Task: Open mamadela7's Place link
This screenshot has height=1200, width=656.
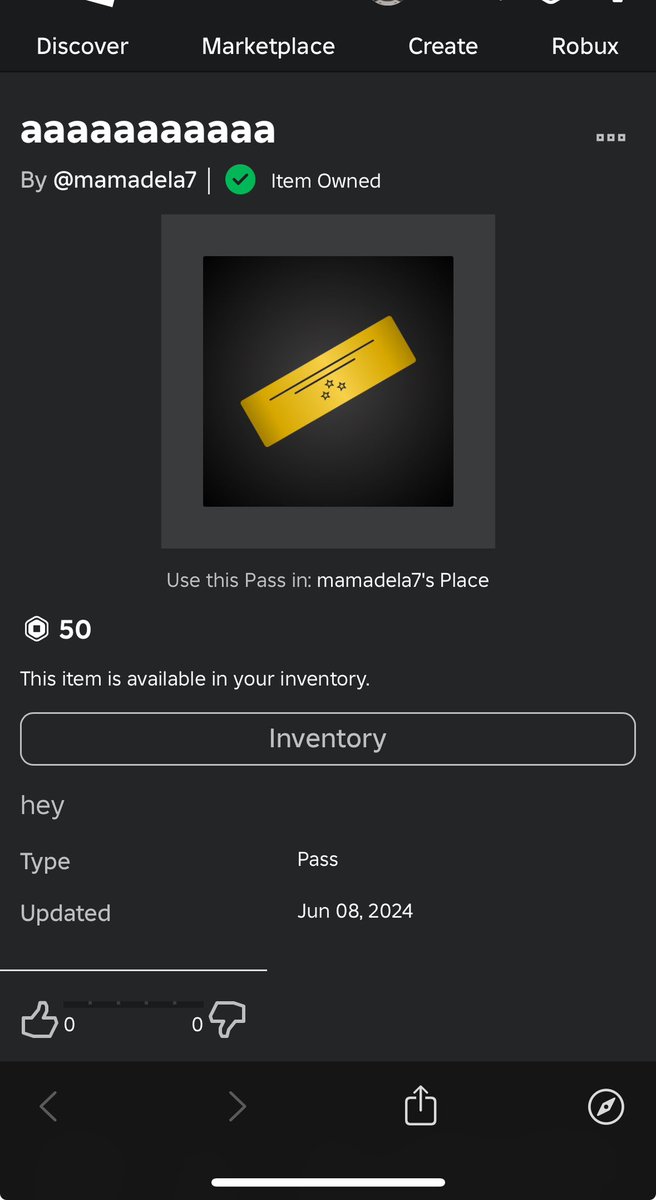Action: click(x=403, y=580)
